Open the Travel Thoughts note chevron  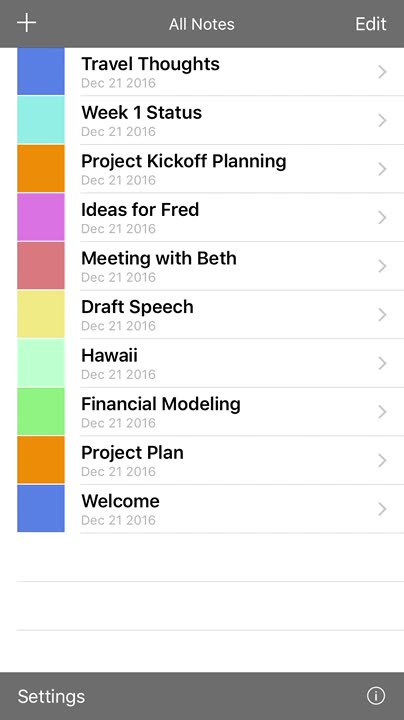point(382,72)
